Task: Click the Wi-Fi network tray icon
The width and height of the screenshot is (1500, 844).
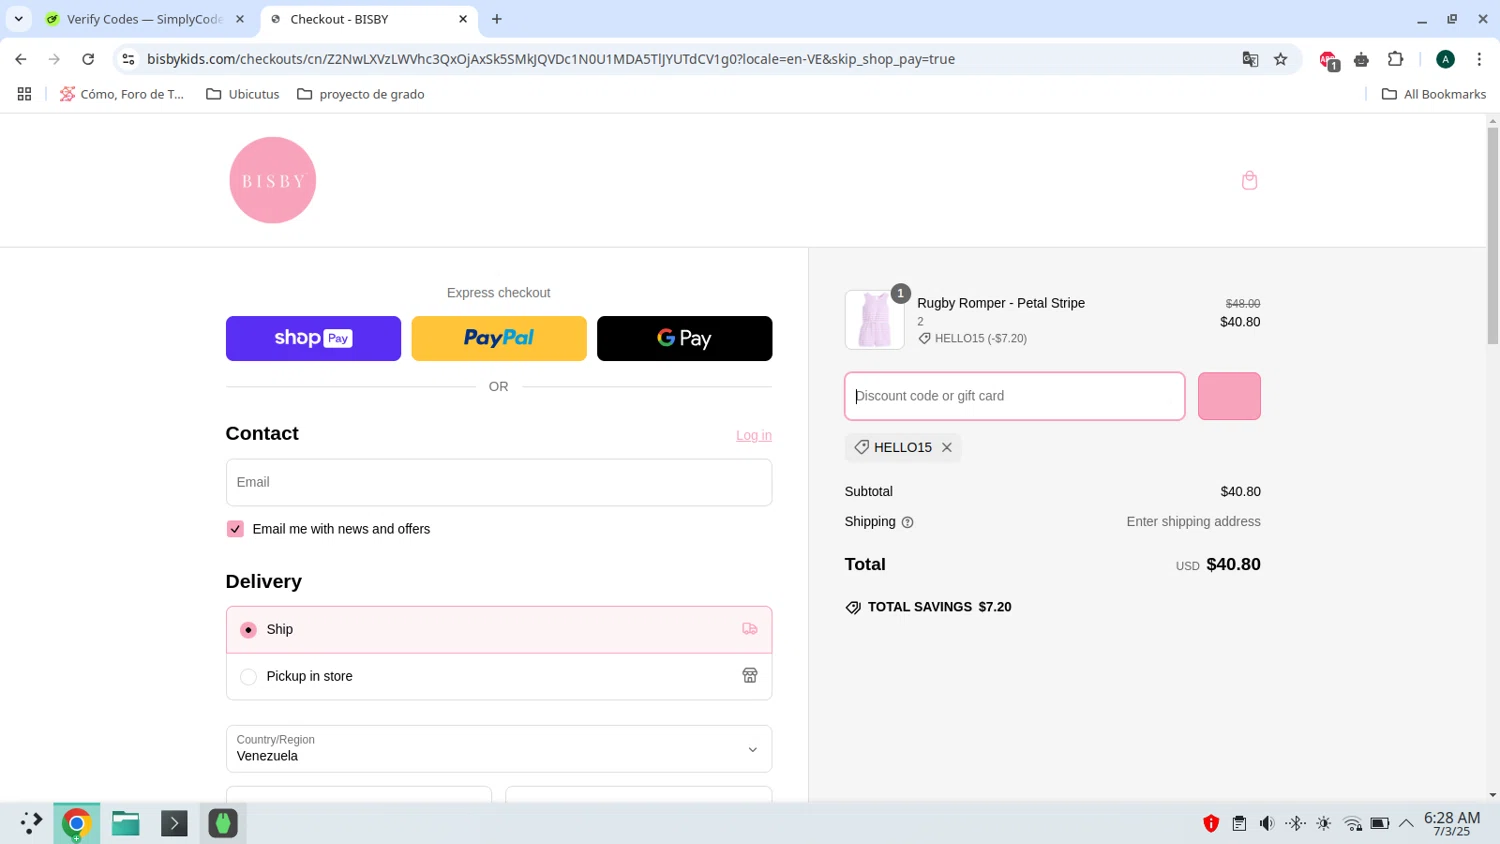Action: click(x=1353, y=824)
